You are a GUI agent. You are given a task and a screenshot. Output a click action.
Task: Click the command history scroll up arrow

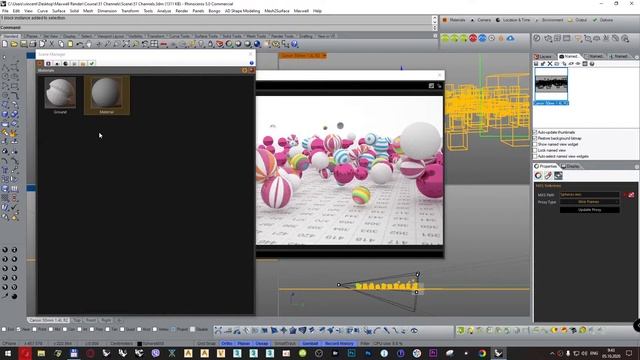pos(434,19)
